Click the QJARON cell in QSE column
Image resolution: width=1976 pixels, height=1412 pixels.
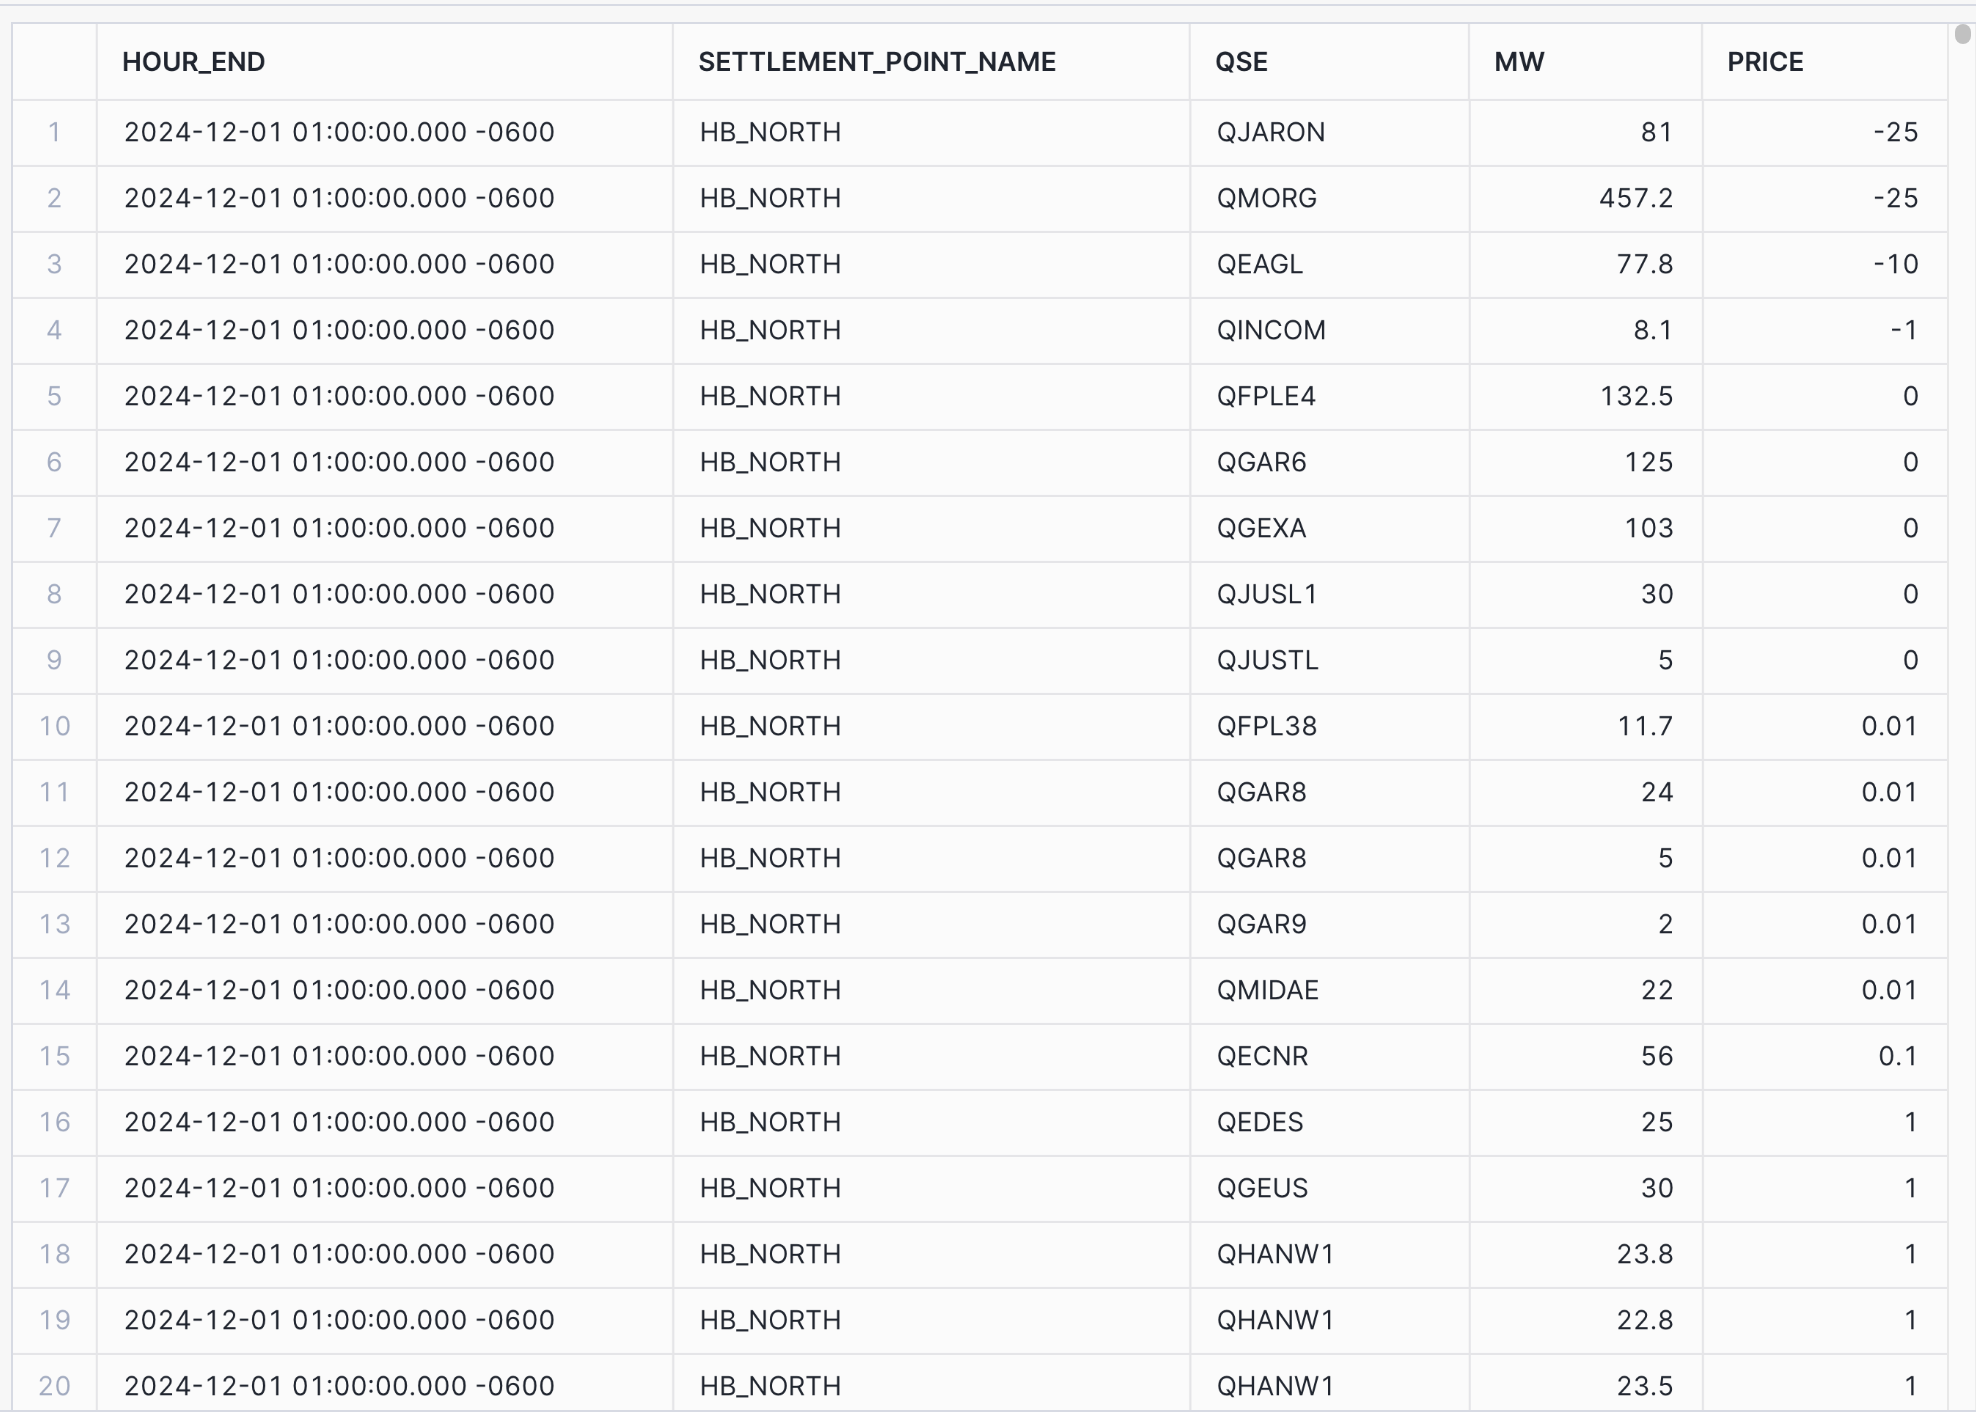point(1270,132)
